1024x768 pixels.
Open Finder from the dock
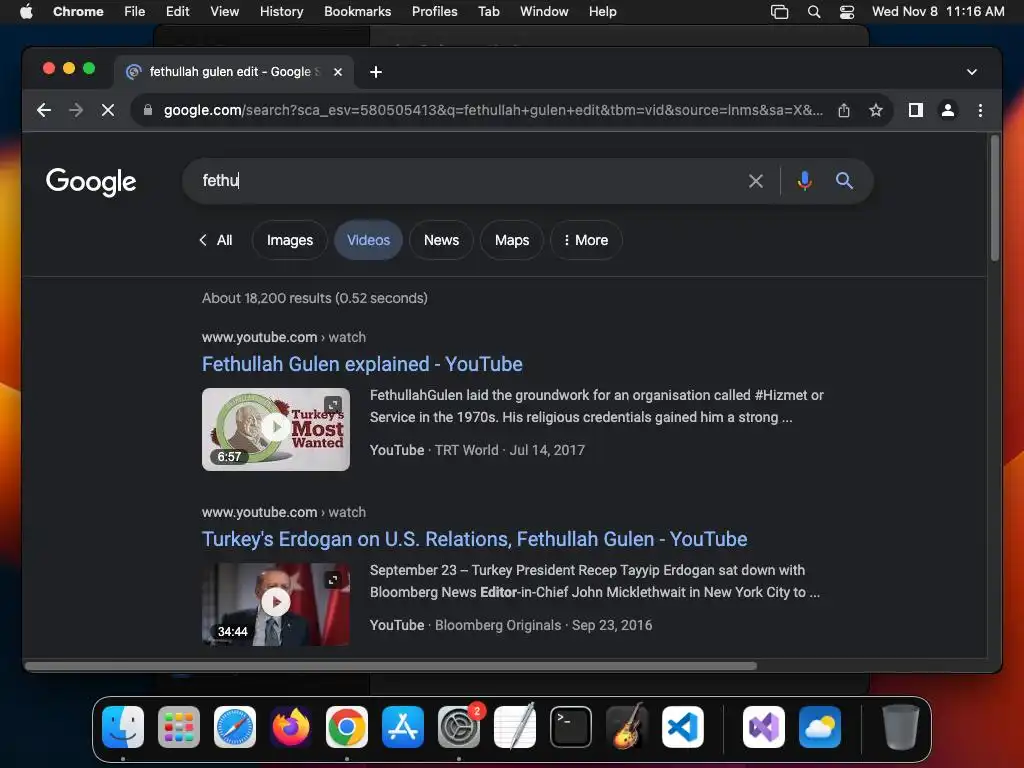pos(123,727)
